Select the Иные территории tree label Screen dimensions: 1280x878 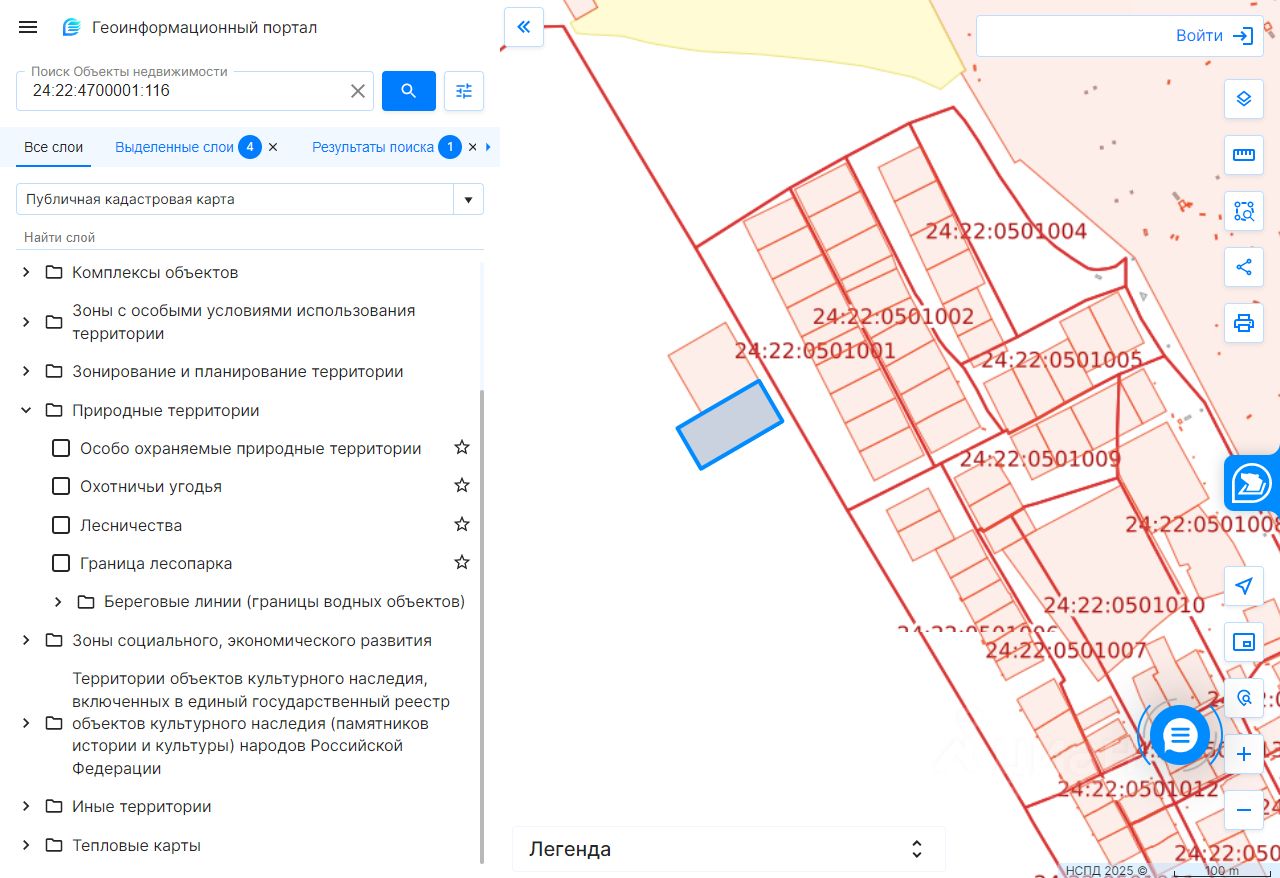point(141,806)
